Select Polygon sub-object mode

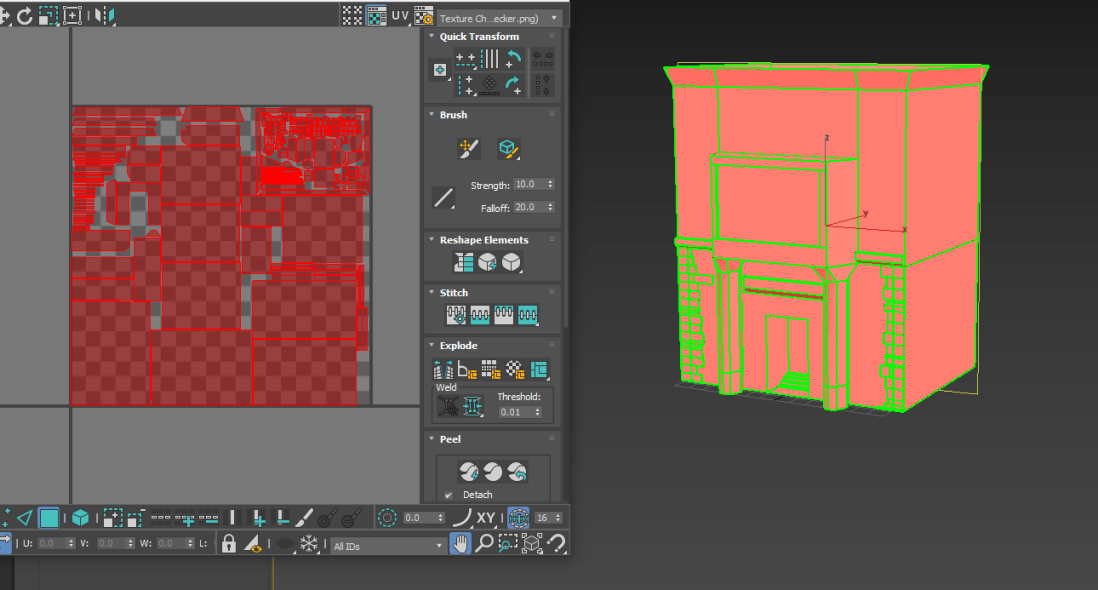(x=49, y=518)
